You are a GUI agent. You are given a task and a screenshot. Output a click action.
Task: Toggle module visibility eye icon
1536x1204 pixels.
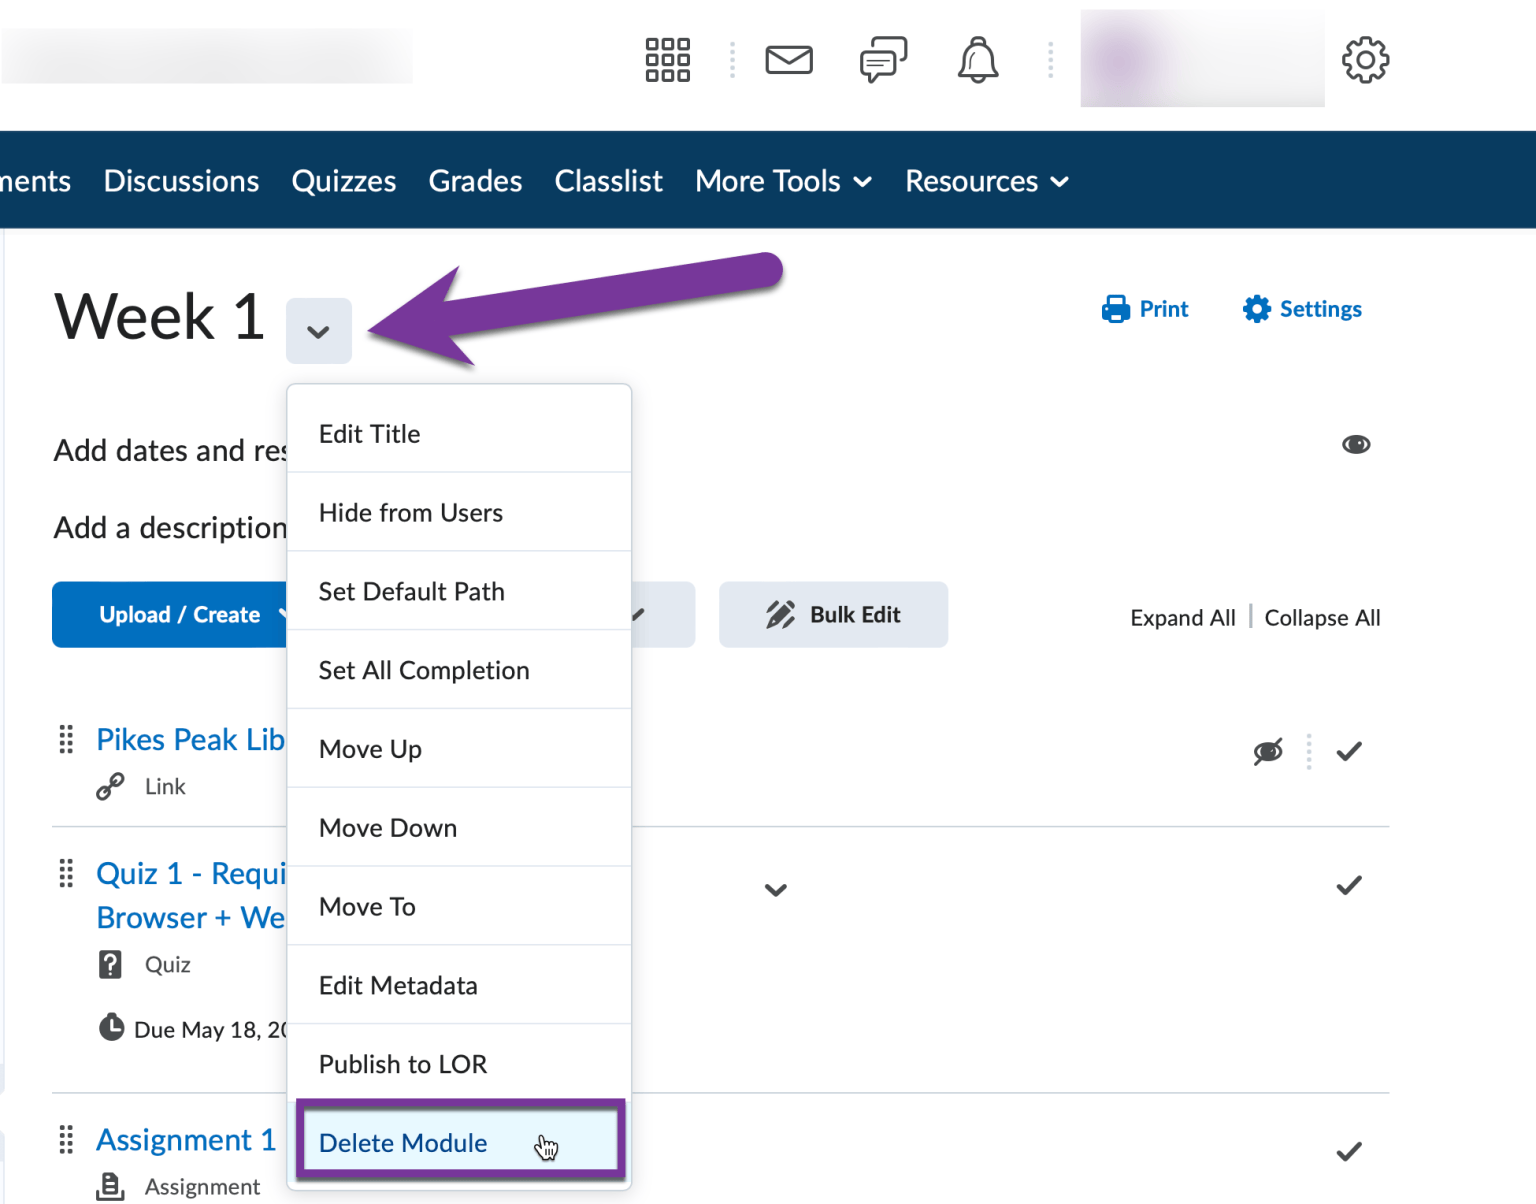(x=1356, y=444)
